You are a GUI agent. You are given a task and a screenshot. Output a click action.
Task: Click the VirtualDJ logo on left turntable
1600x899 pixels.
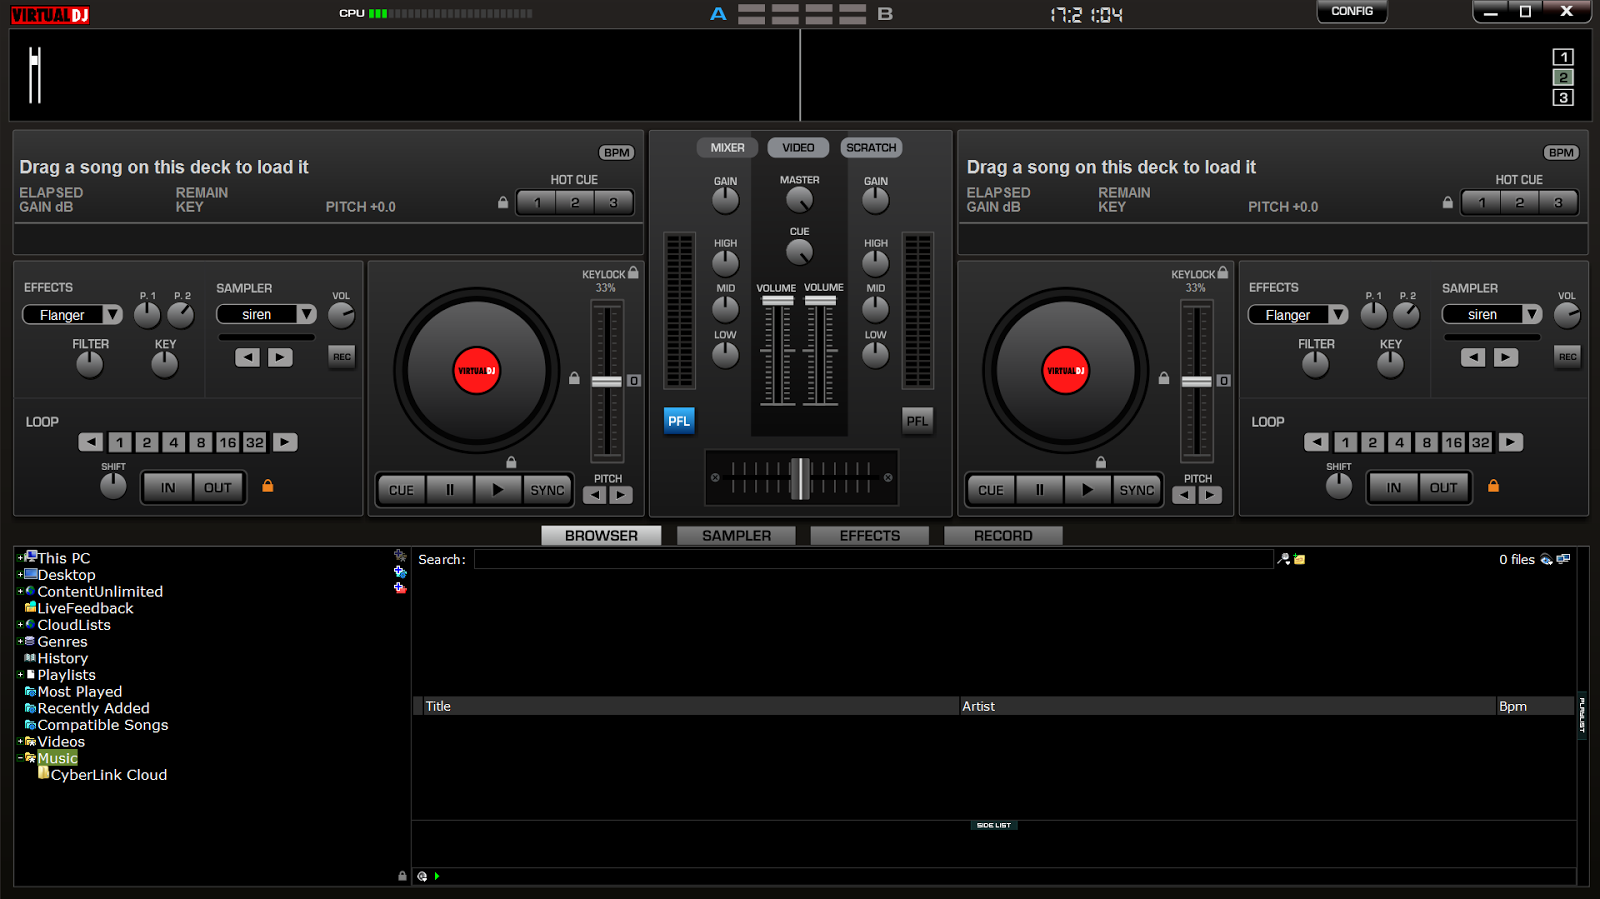477,371
